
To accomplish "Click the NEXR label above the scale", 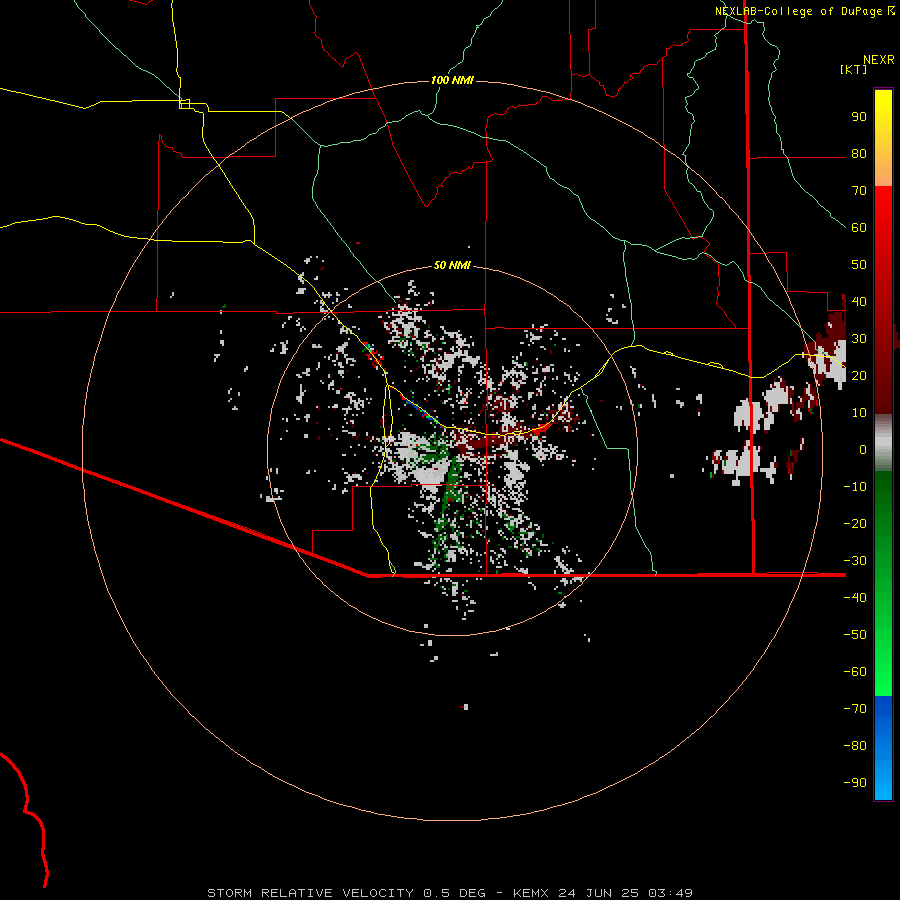I will (x=879, y=60).
